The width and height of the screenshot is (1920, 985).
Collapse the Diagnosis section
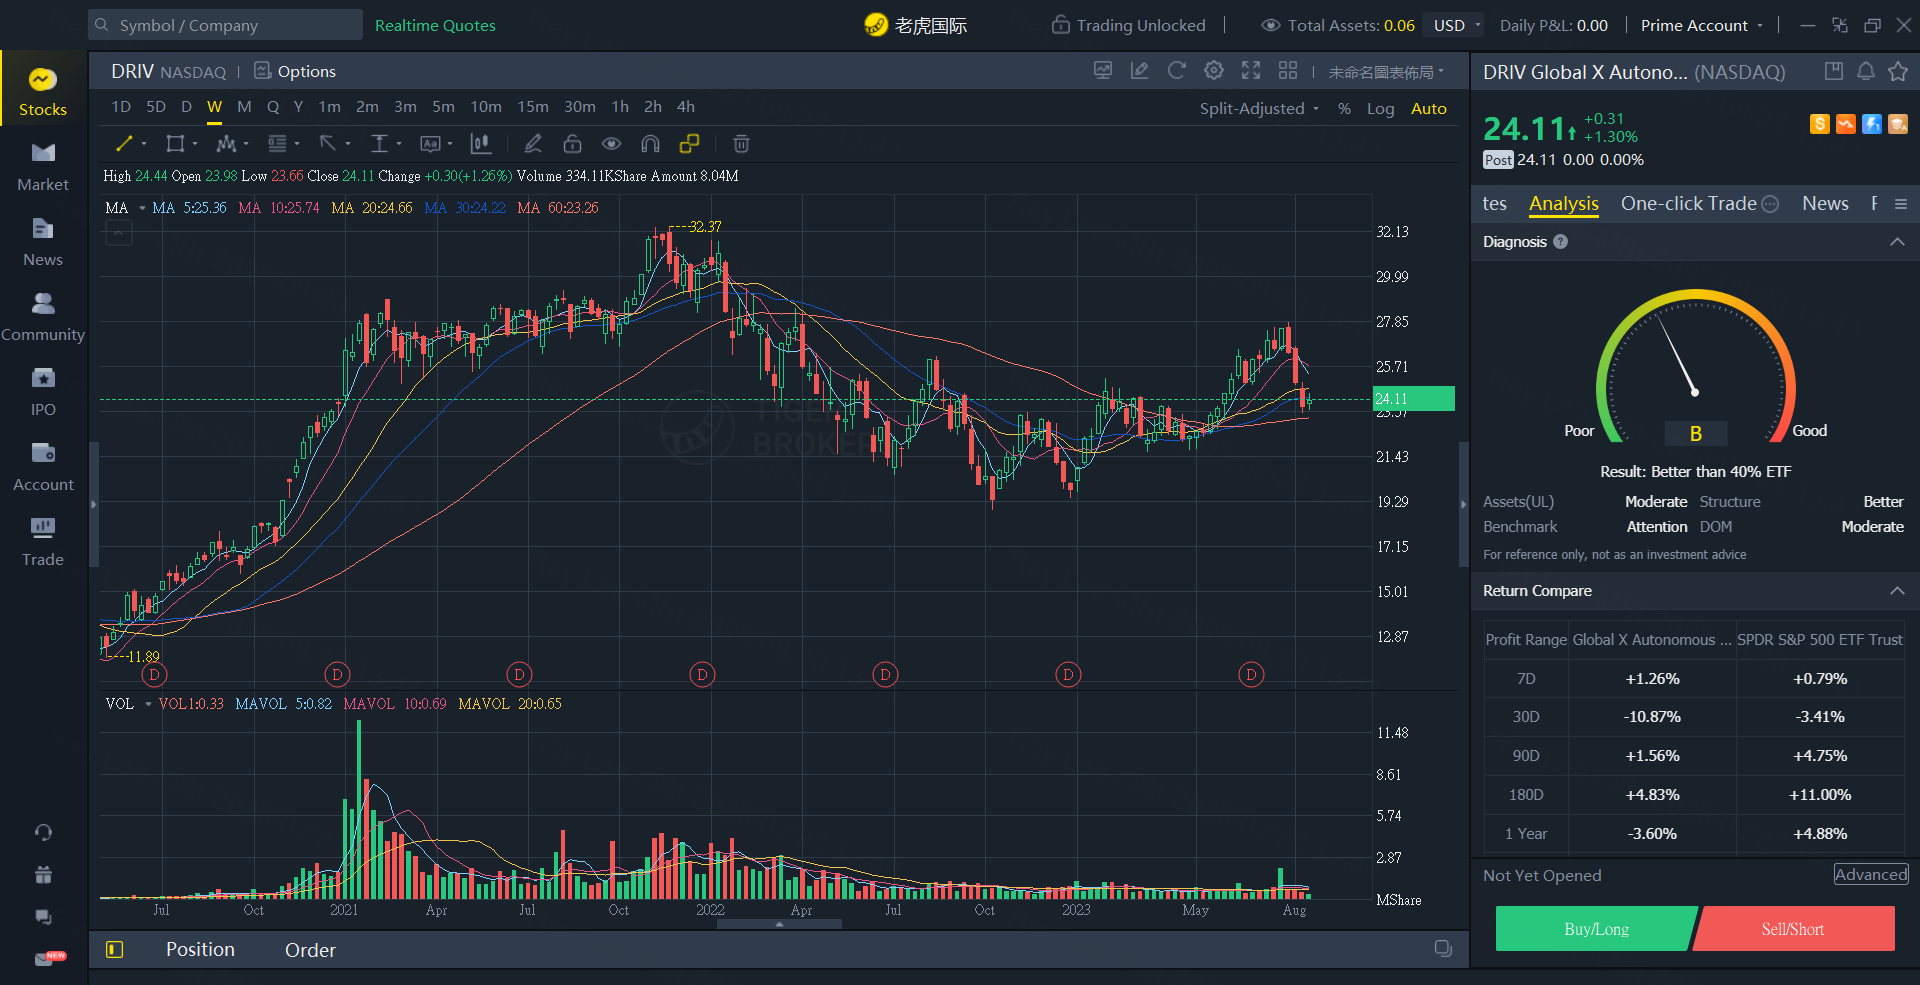(x=1897, y=242)
